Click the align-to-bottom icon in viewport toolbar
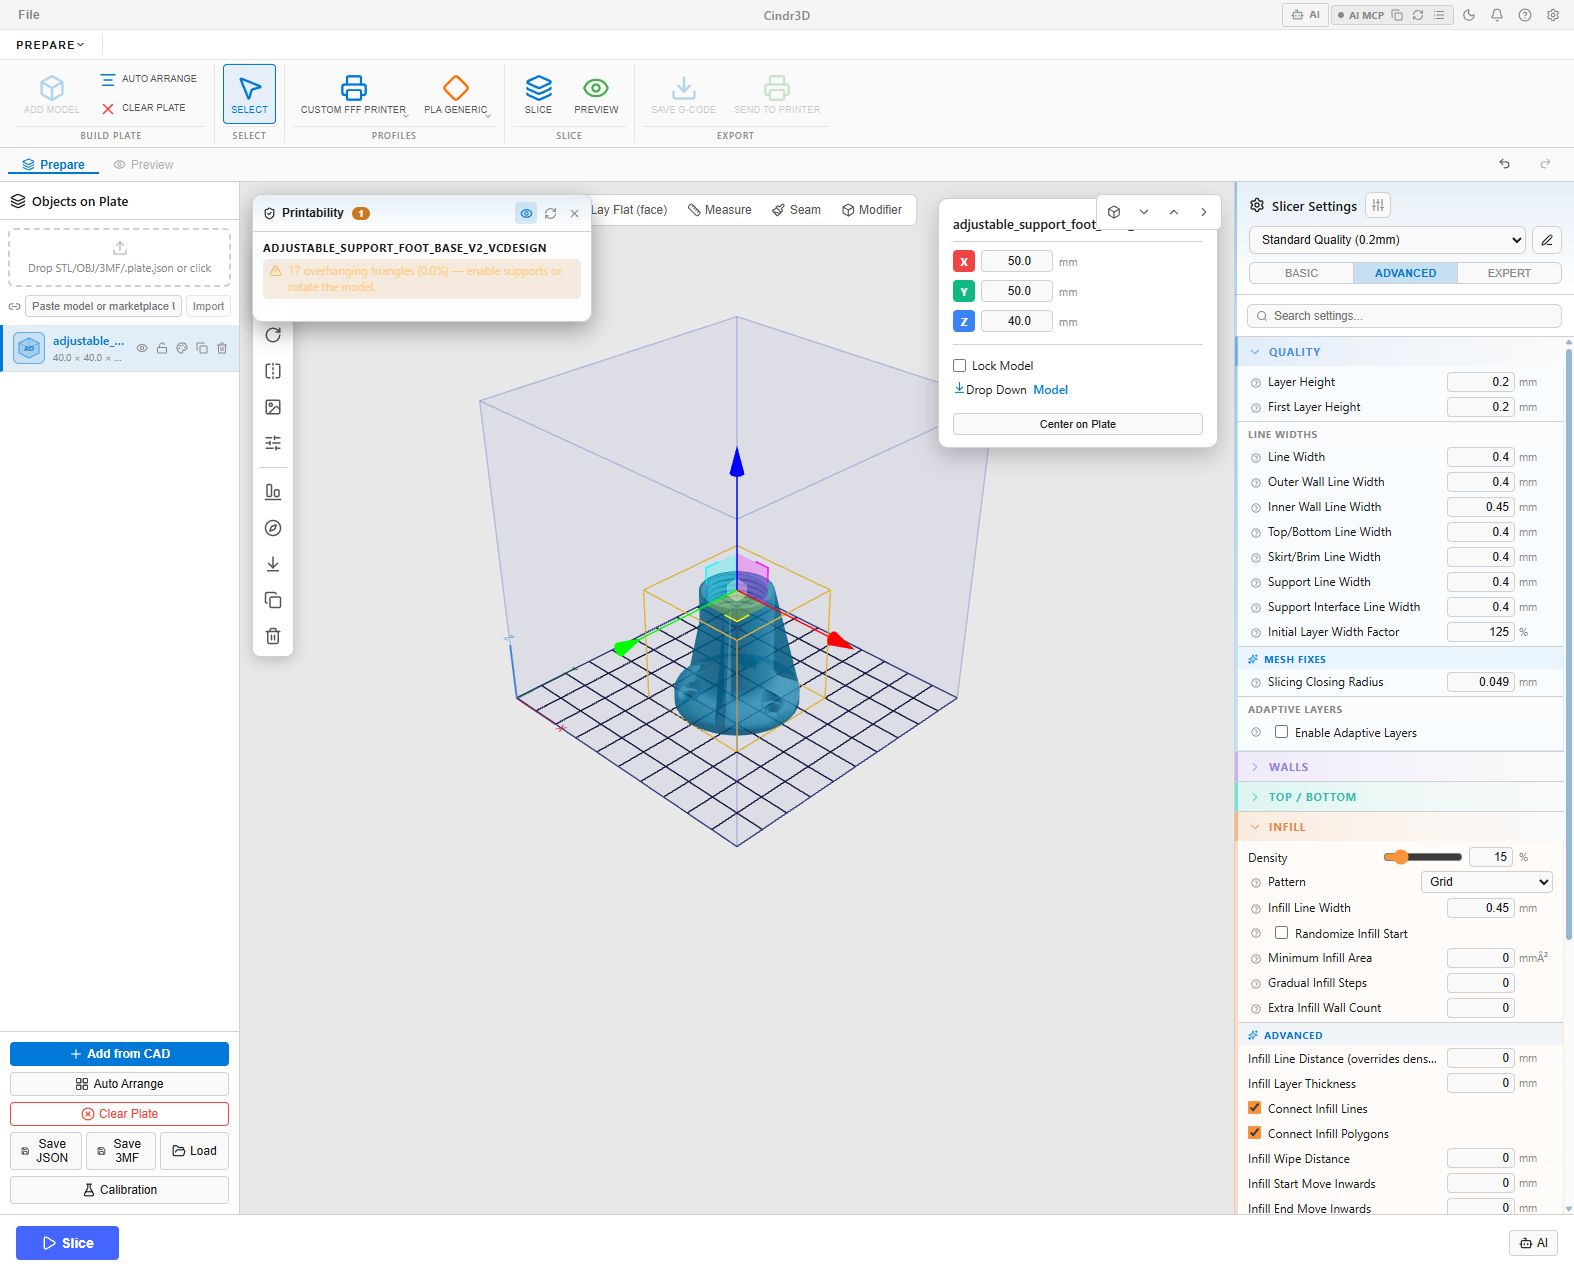1574x1270 pixels. coord(273,492)
